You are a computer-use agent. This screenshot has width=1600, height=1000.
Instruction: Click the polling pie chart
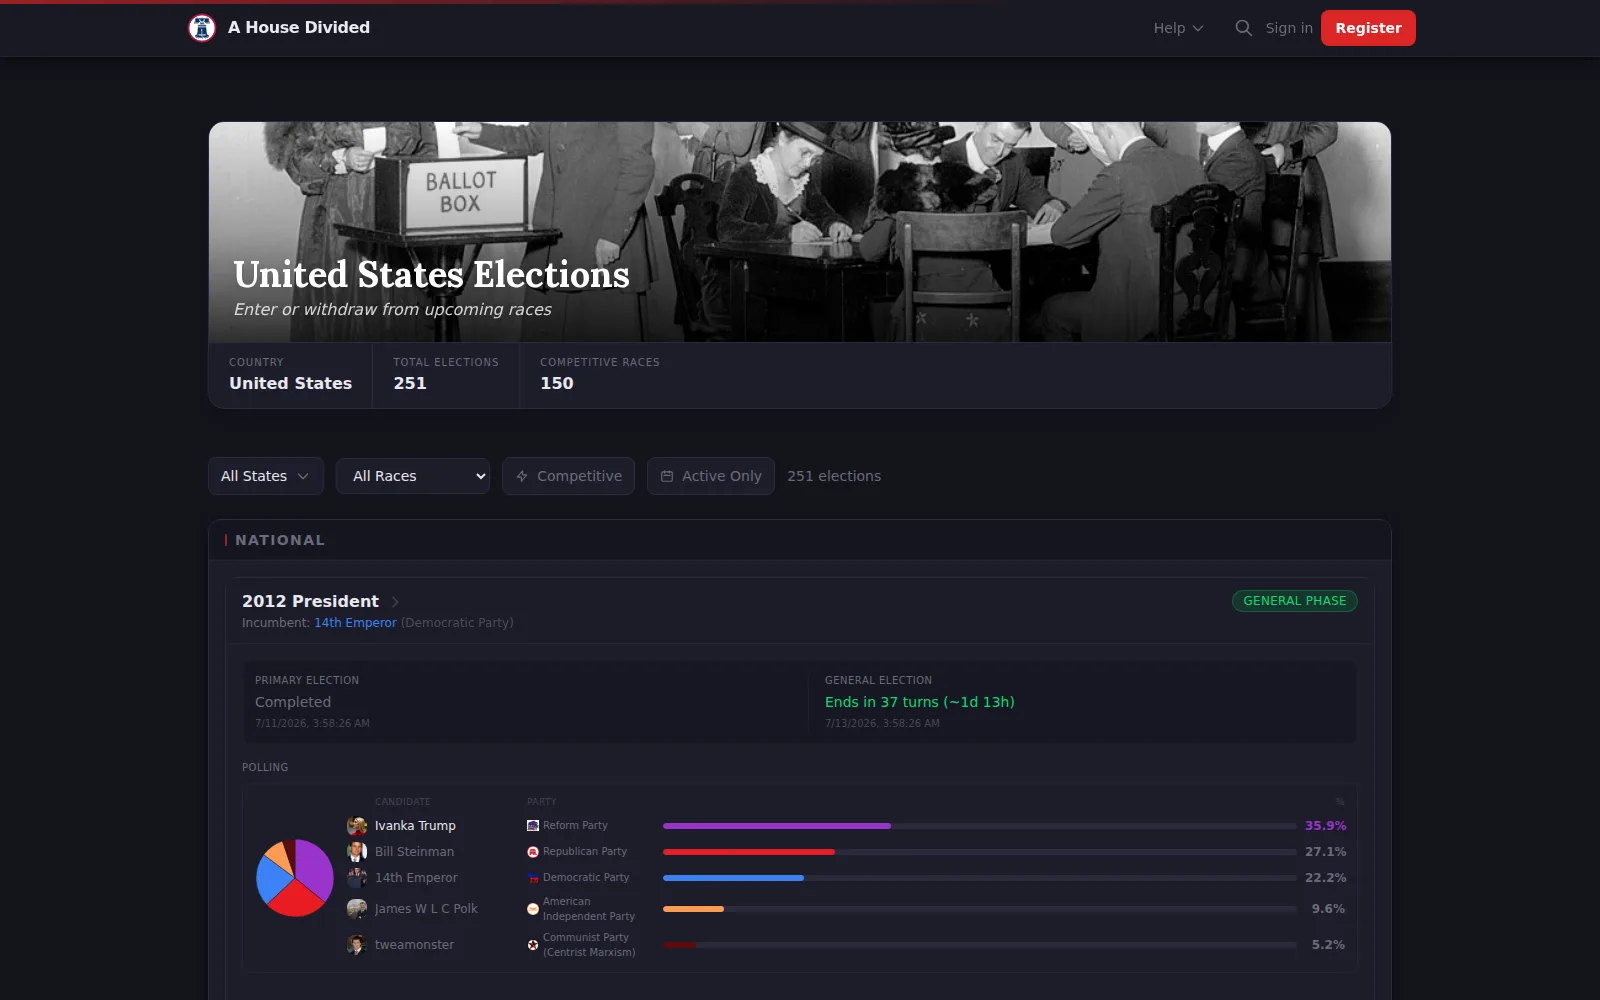coord(295,878)
